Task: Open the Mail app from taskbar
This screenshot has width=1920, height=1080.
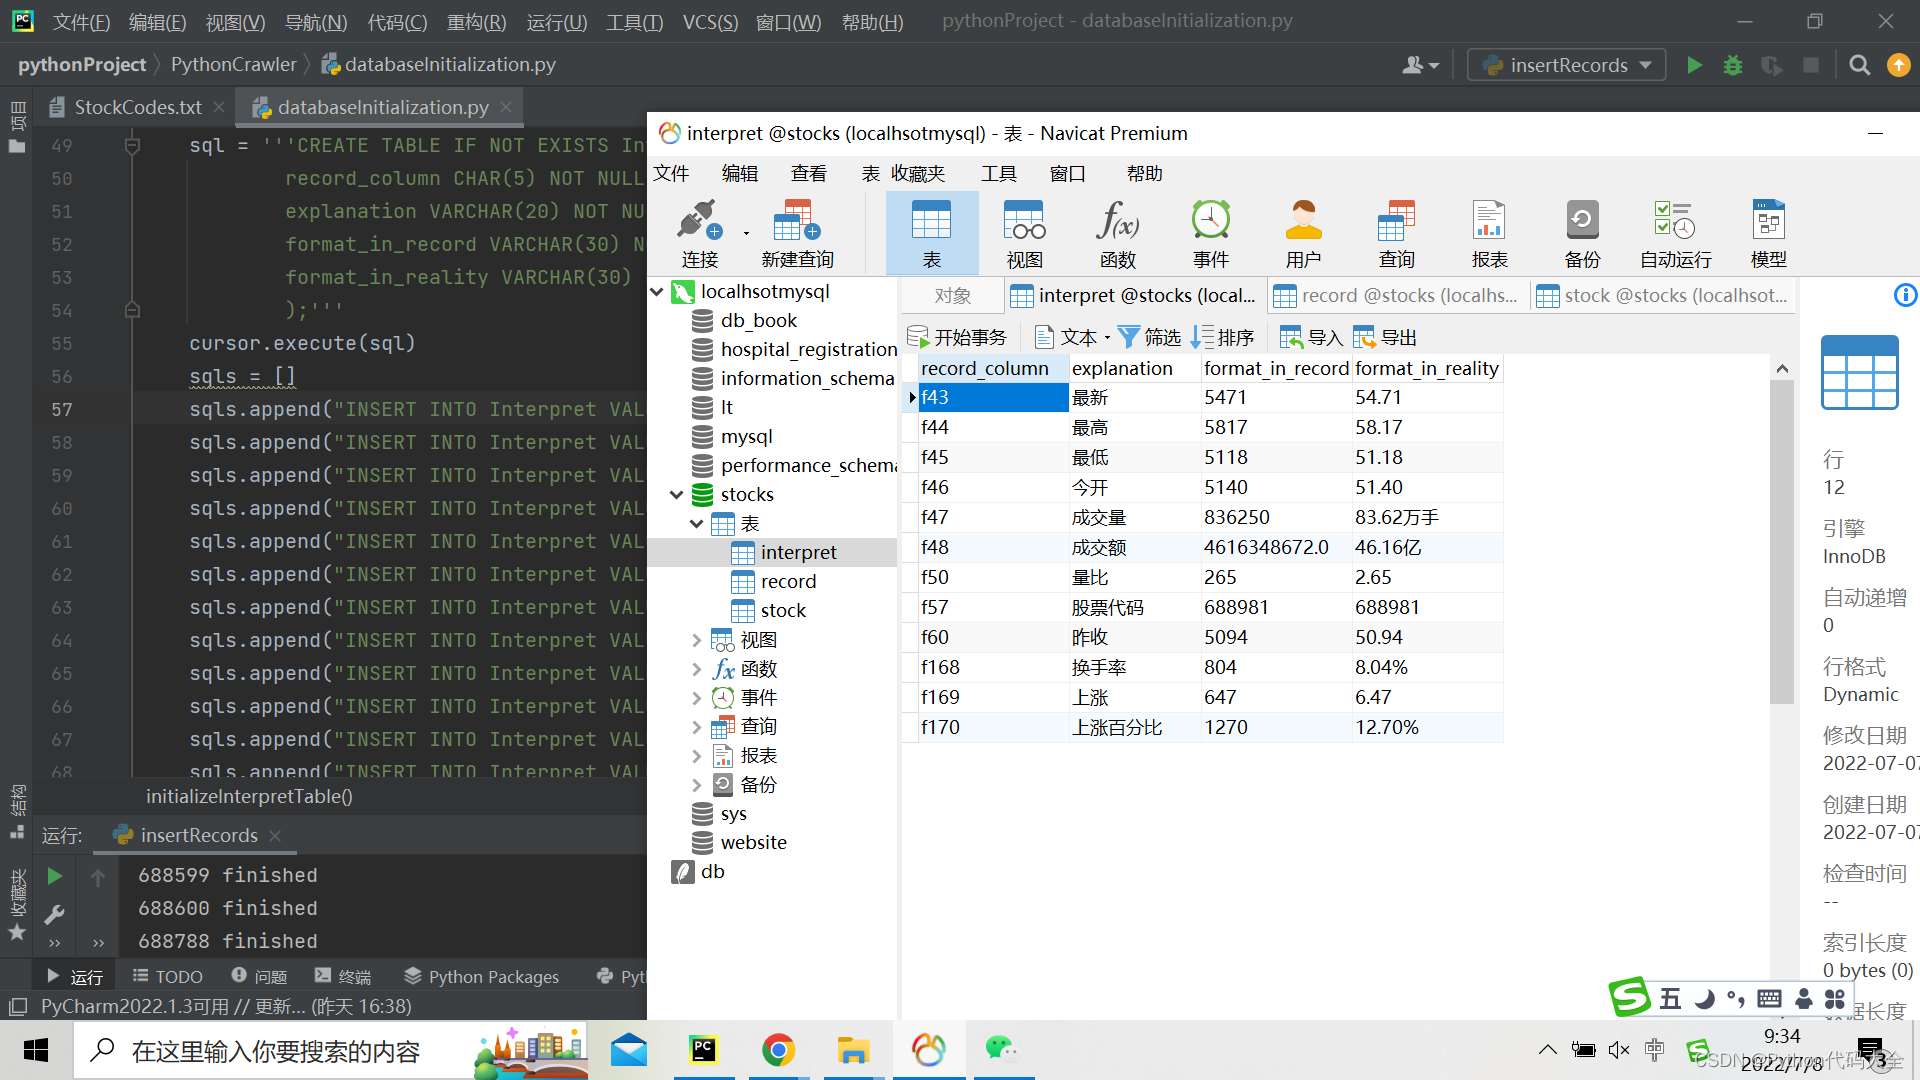Action: pyautogui.click(x=629, y=1050)
